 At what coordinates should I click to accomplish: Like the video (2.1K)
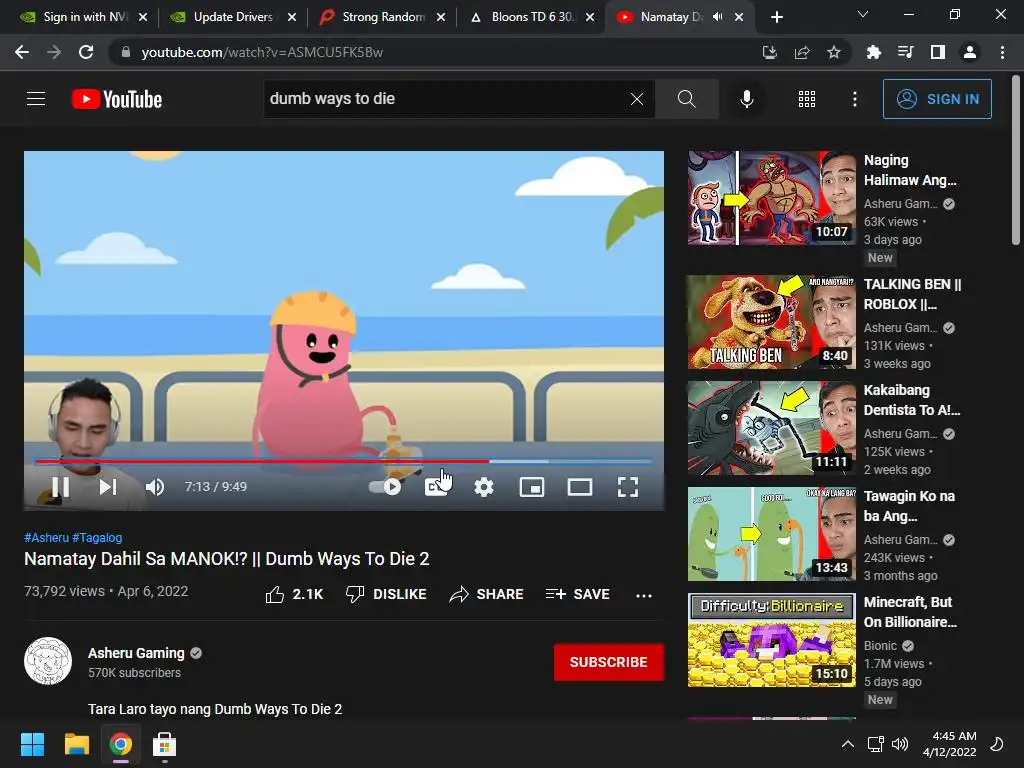pyautogui.click(x=295, y=594)
